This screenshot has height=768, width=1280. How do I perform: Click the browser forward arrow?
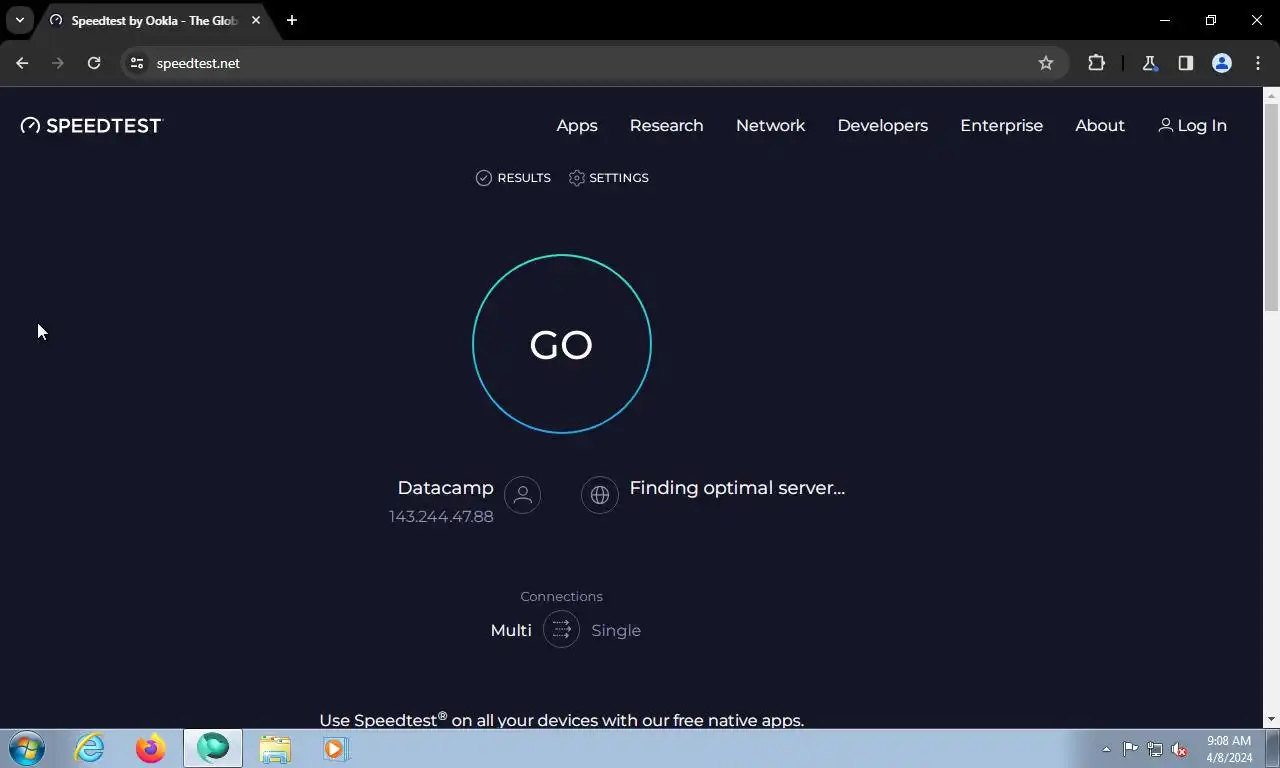(58, 63)
